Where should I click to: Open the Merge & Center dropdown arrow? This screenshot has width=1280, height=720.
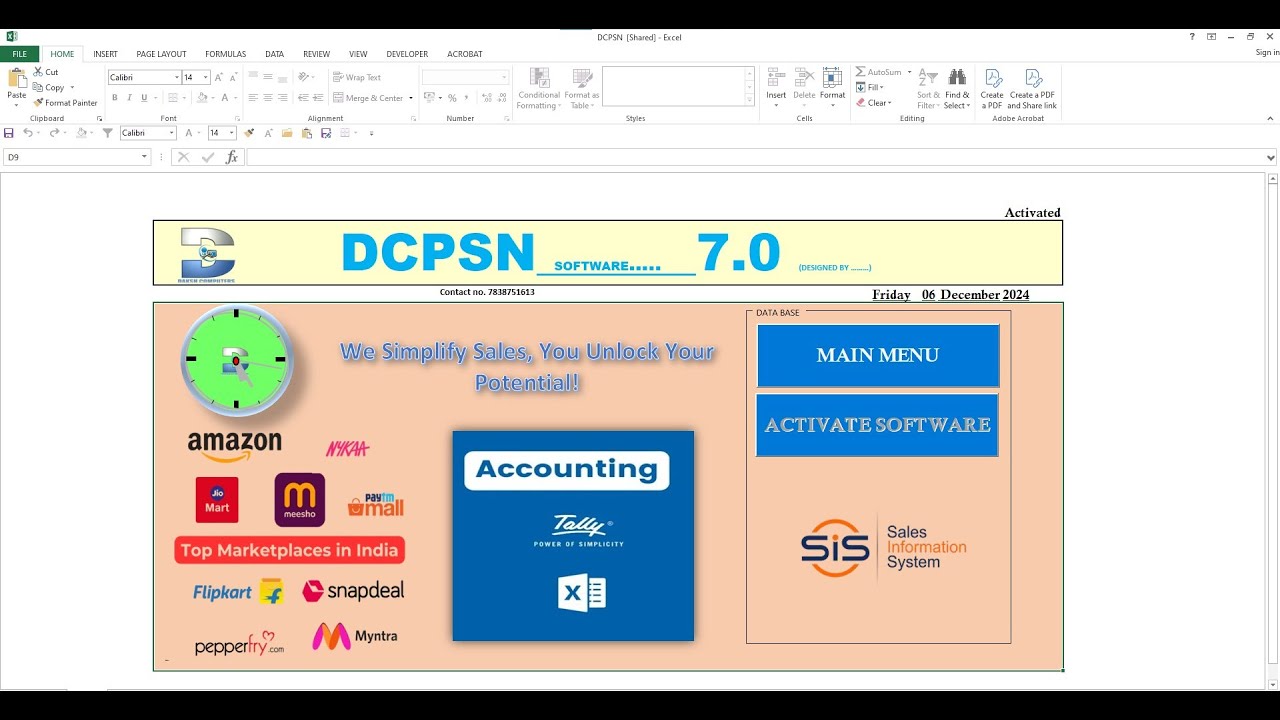coord(411,98)
